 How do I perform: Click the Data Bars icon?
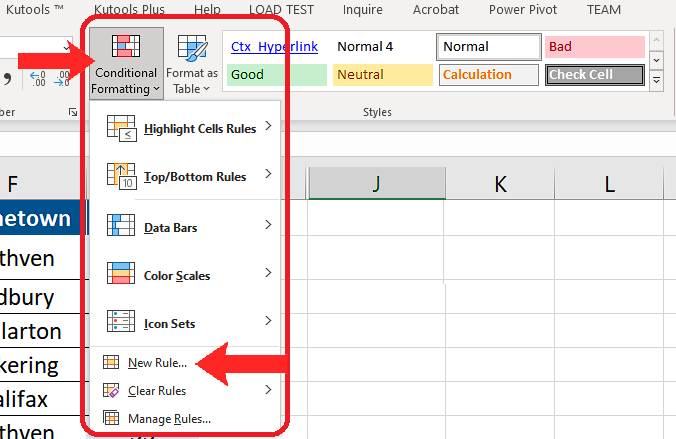pos(121,225)
